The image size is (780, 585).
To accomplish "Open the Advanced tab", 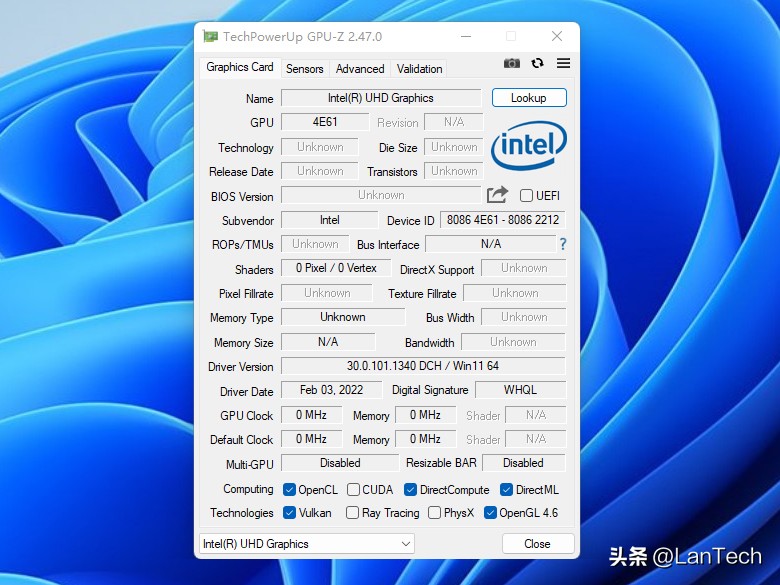I will click(360, 69).
